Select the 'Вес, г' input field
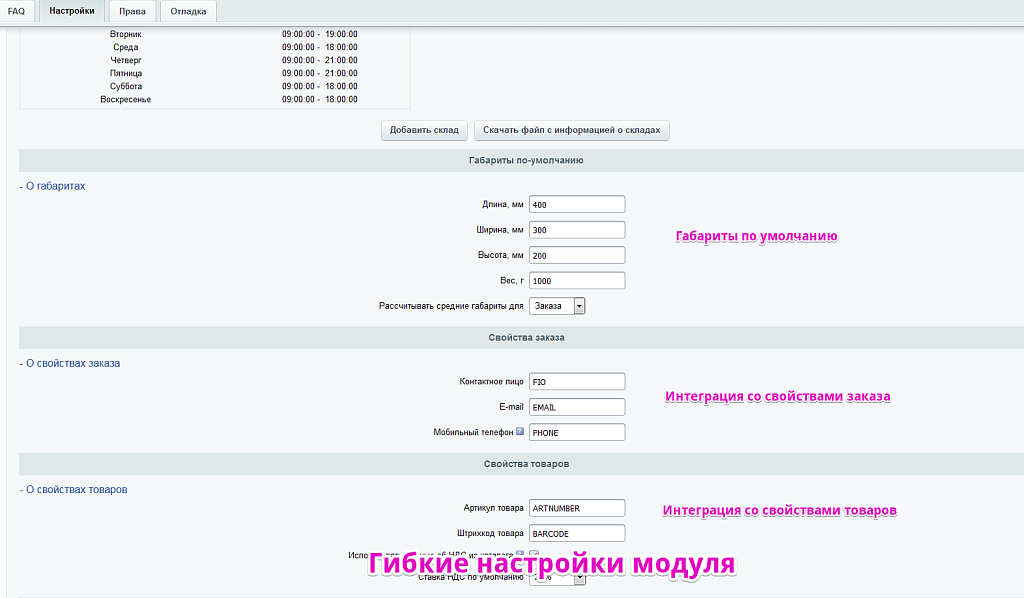Image resolution: width=1024 pixels, height=598 pixels. (576, 280)
